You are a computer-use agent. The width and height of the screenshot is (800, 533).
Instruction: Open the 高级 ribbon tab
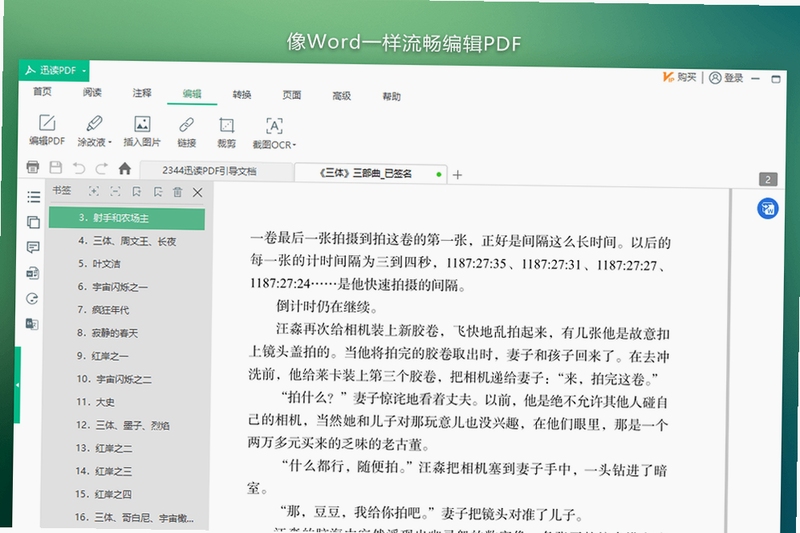pos(341,96)
